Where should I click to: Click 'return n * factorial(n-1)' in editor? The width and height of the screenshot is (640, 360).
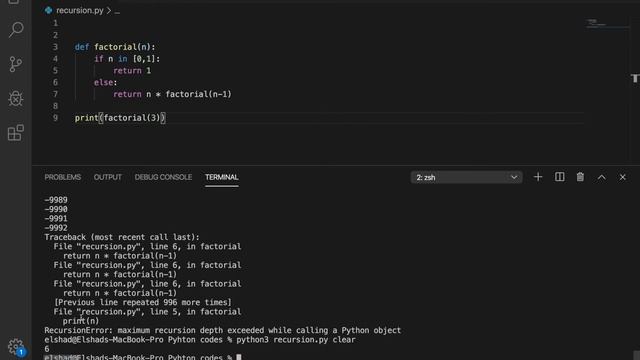pos(172,94)
